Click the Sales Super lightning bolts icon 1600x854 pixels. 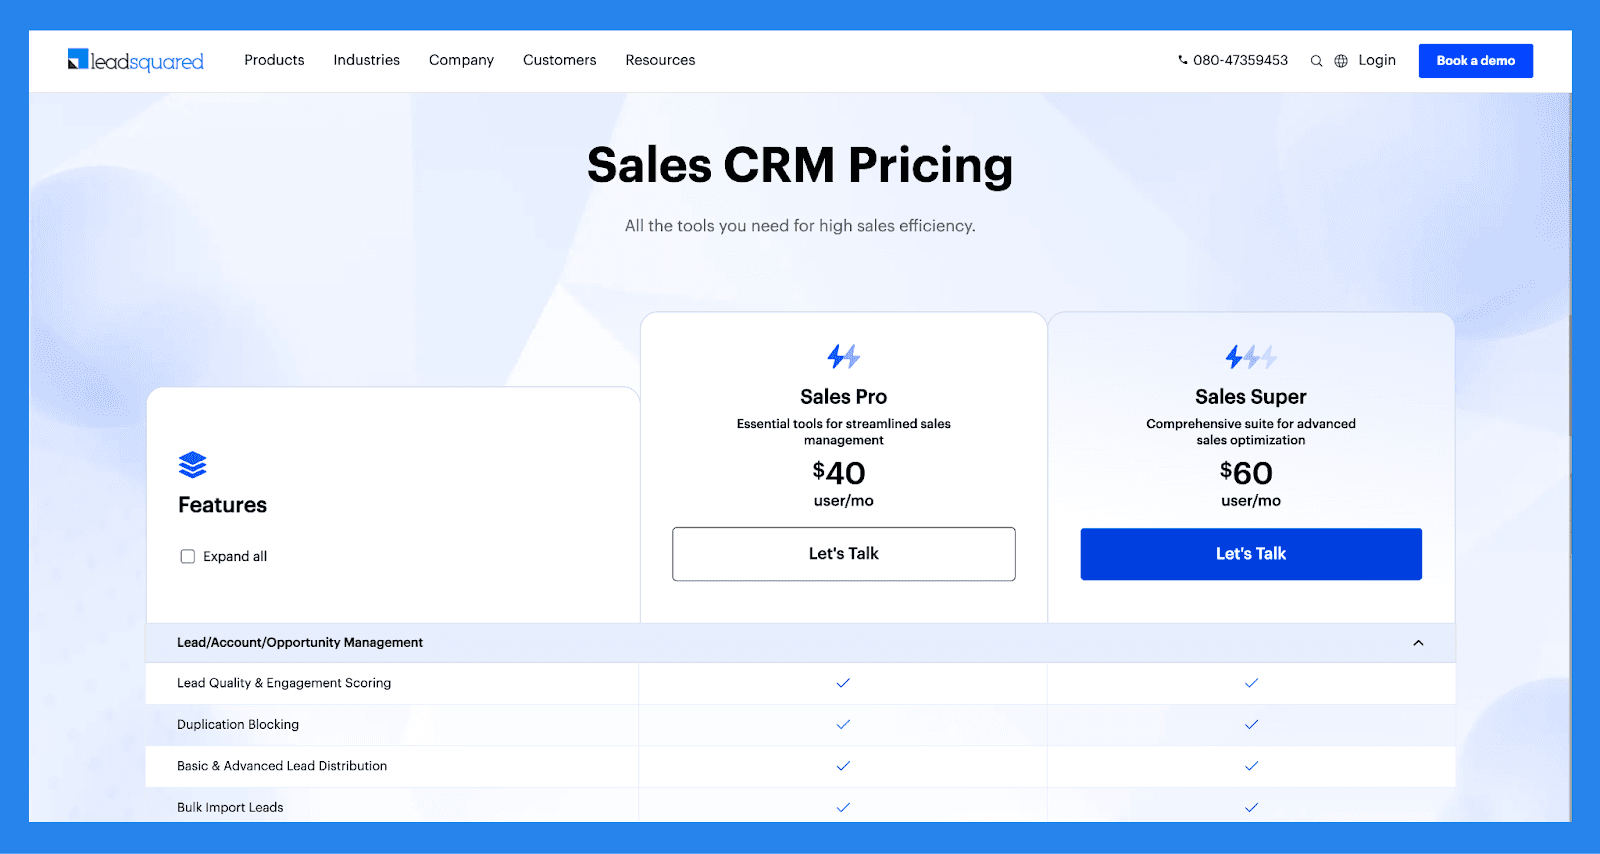pyautogui.click(x=1251, y=356)
